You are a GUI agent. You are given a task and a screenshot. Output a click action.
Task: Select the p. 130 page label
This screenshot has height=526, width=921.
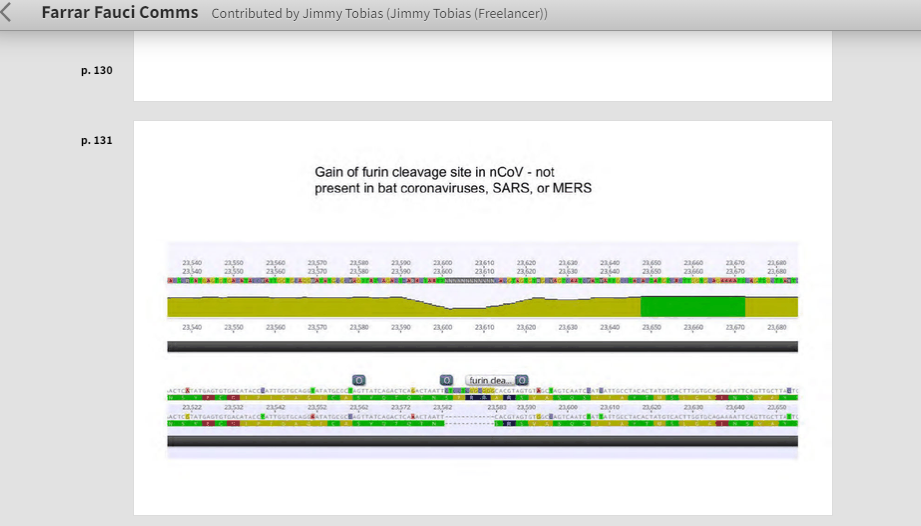coord(97,70)
